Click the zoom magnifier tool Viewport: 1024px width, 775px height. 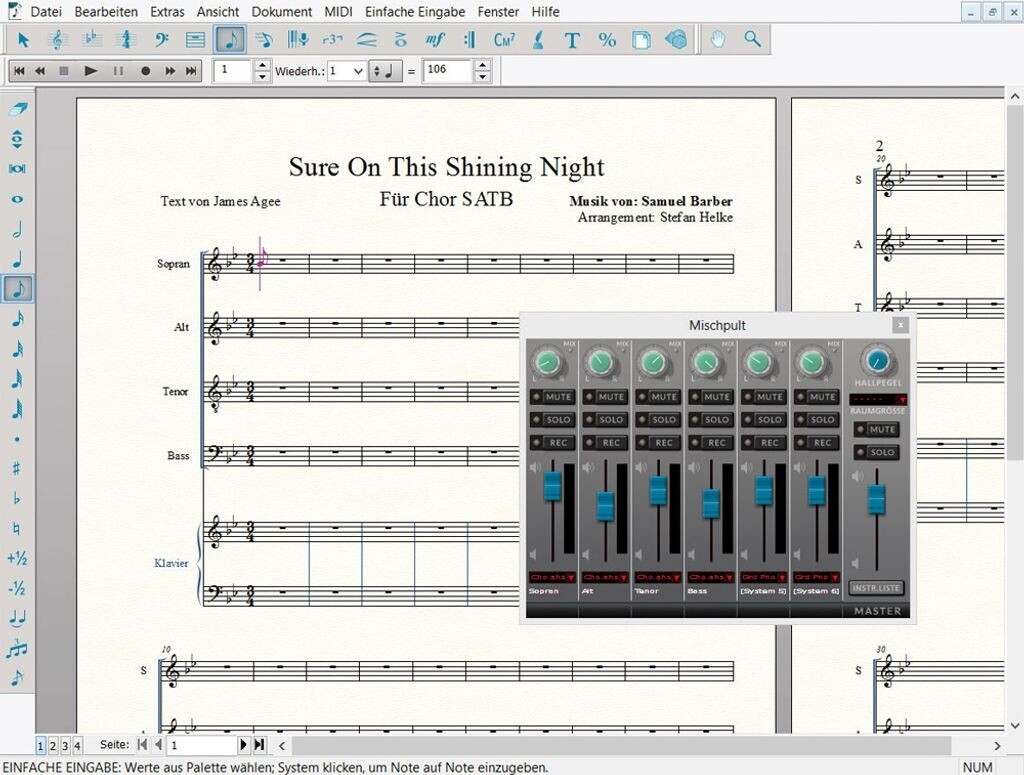(752, 40)
